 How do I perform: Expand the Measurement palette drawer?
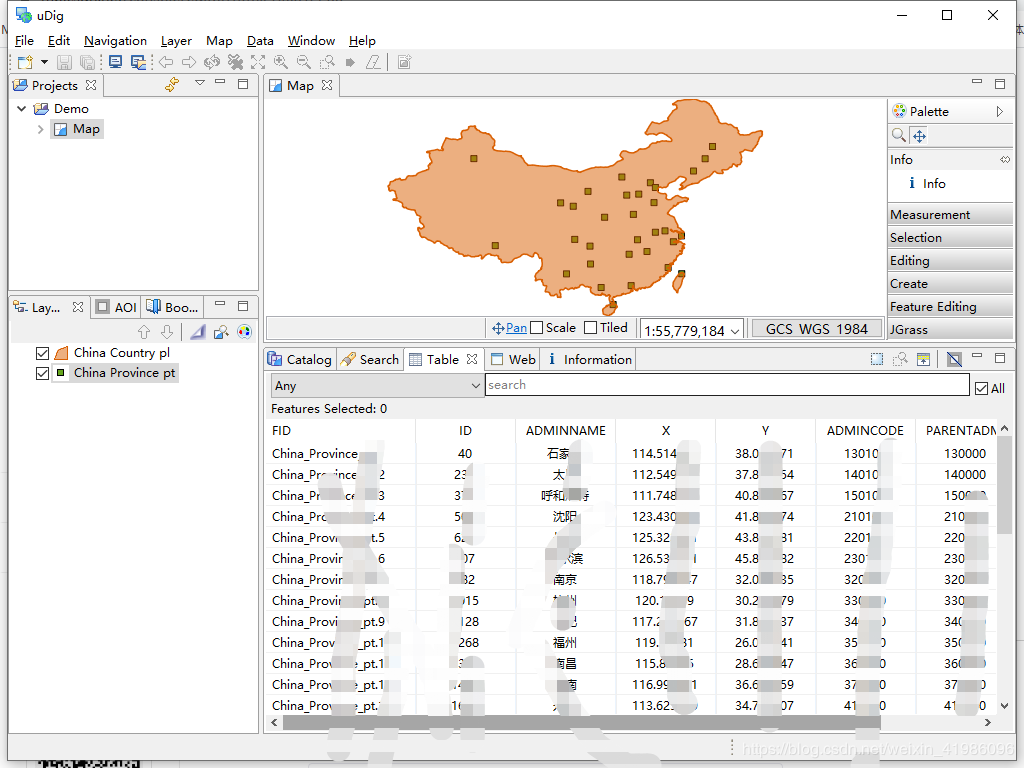pyautogui.click(x=950, y=215)
